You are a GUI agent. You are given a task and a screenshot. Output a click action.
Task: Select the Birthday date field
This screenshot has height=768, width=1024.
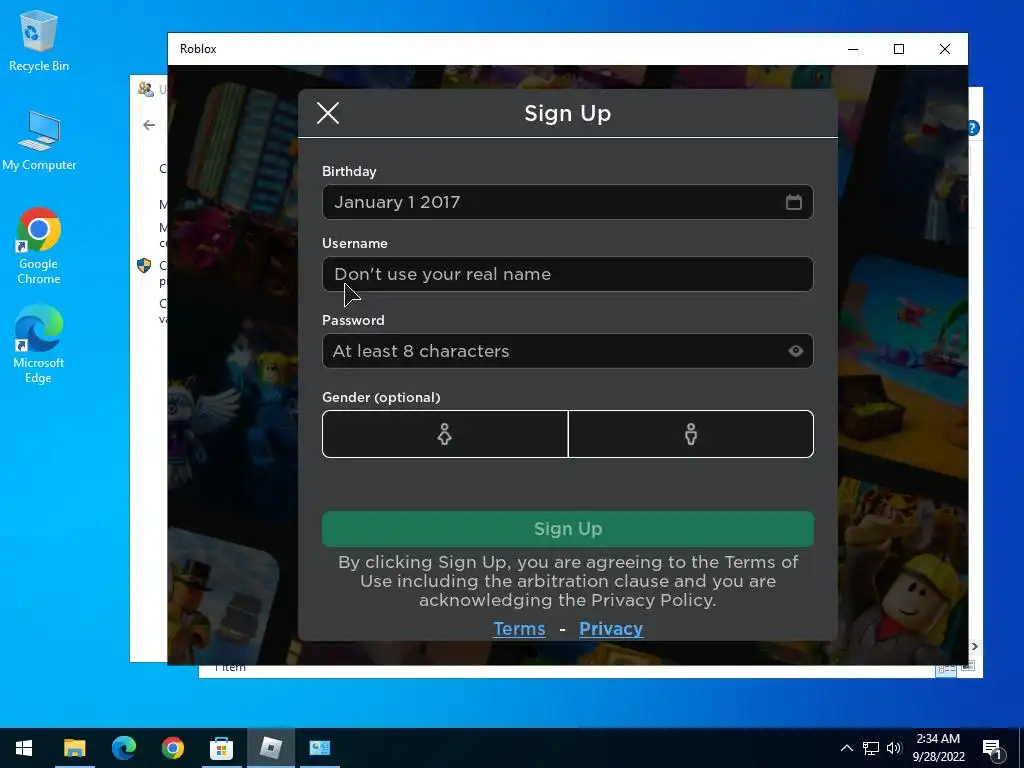pos(568,202)
